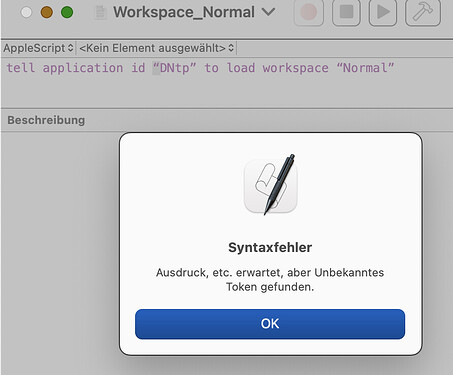Click the Script Editor icon in the dialog
This screenshot has height=375, width=453.
pos(270,185)
